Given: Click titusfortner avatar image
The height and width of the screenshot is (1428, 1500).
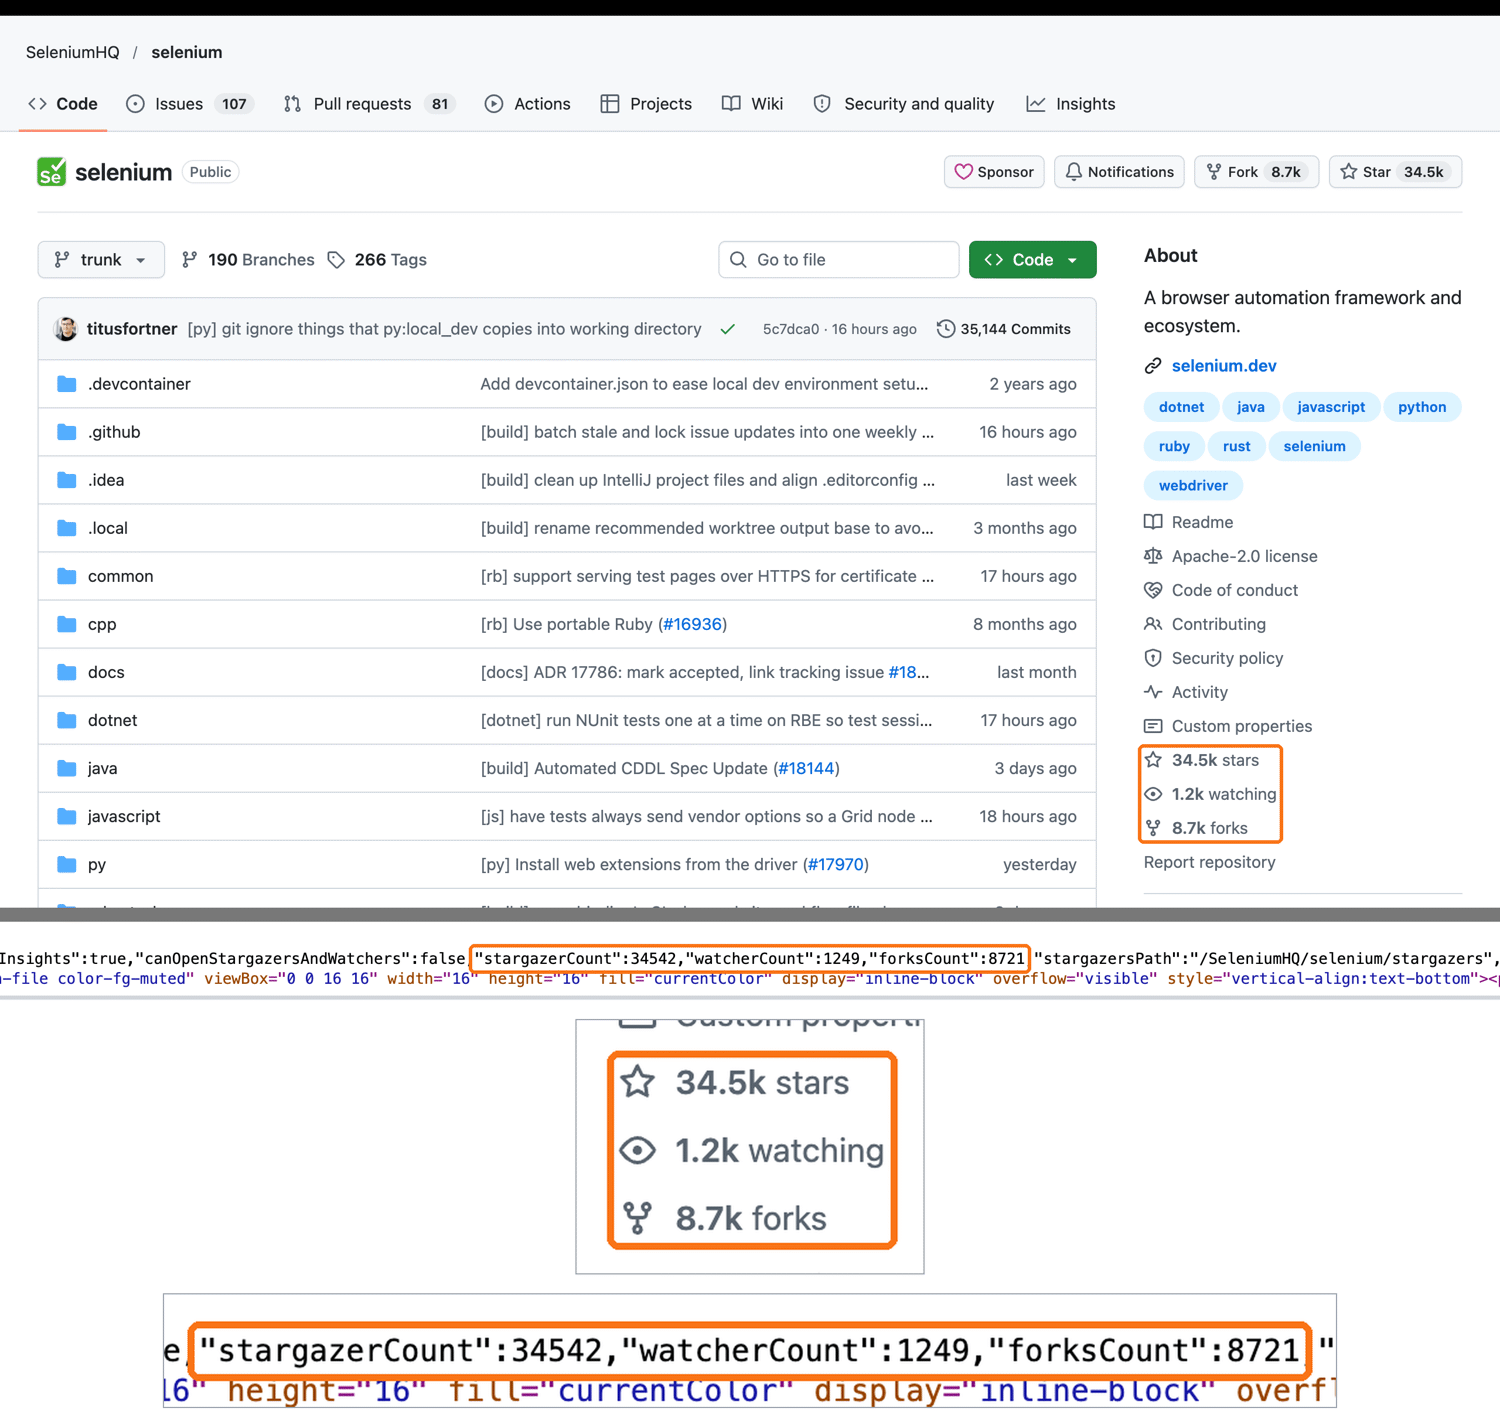Looking at the screenshot, I should [66, 329].
